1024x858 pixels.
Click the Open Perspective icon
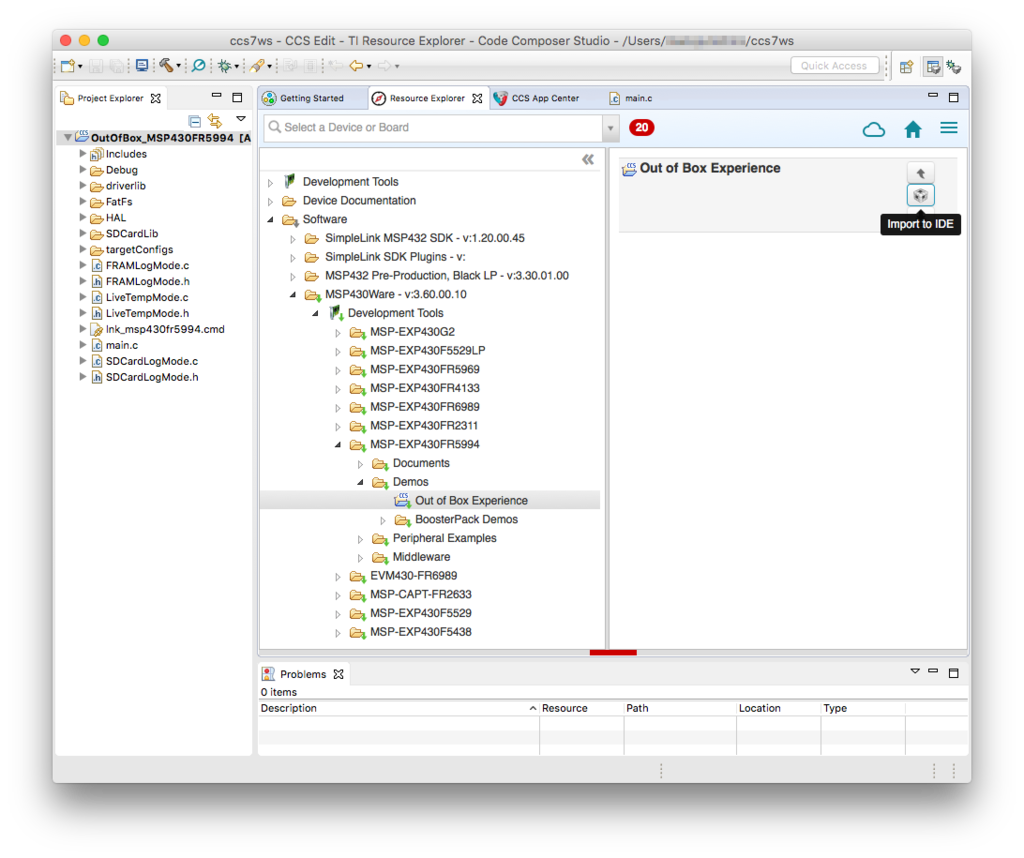tap(906, 67)
